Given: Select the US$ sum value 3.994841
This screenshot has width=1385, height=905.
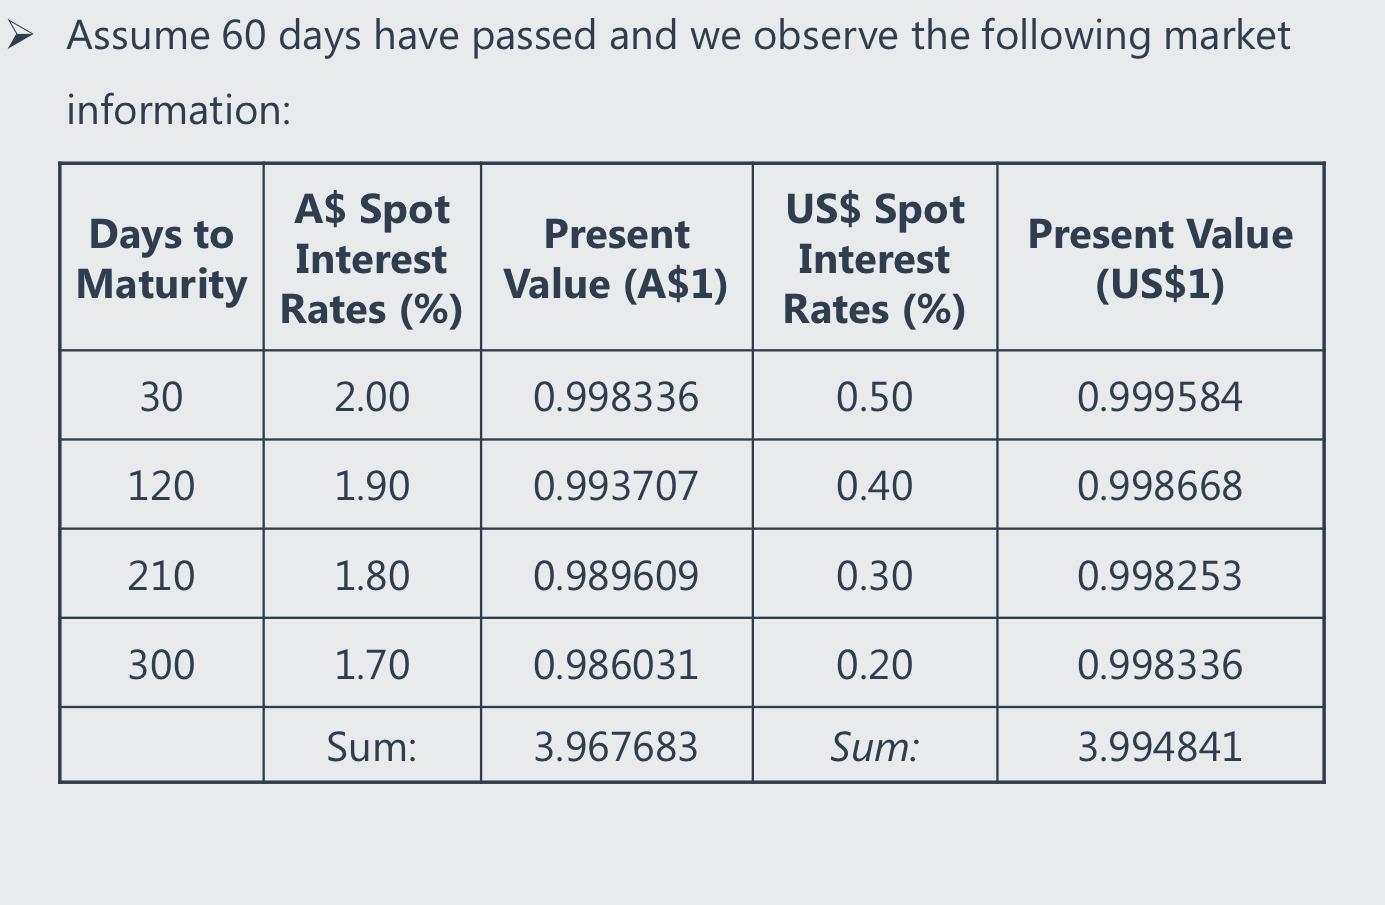Looking at the screenshot, I should coord(1160,746).
